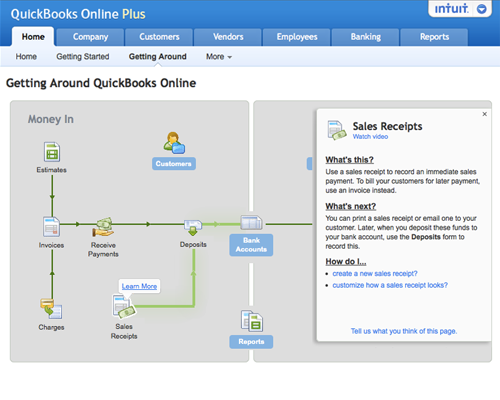This screenshot has width=500, height=400.
Task: Open the Company tab
Action: click(x=90, y=37)
